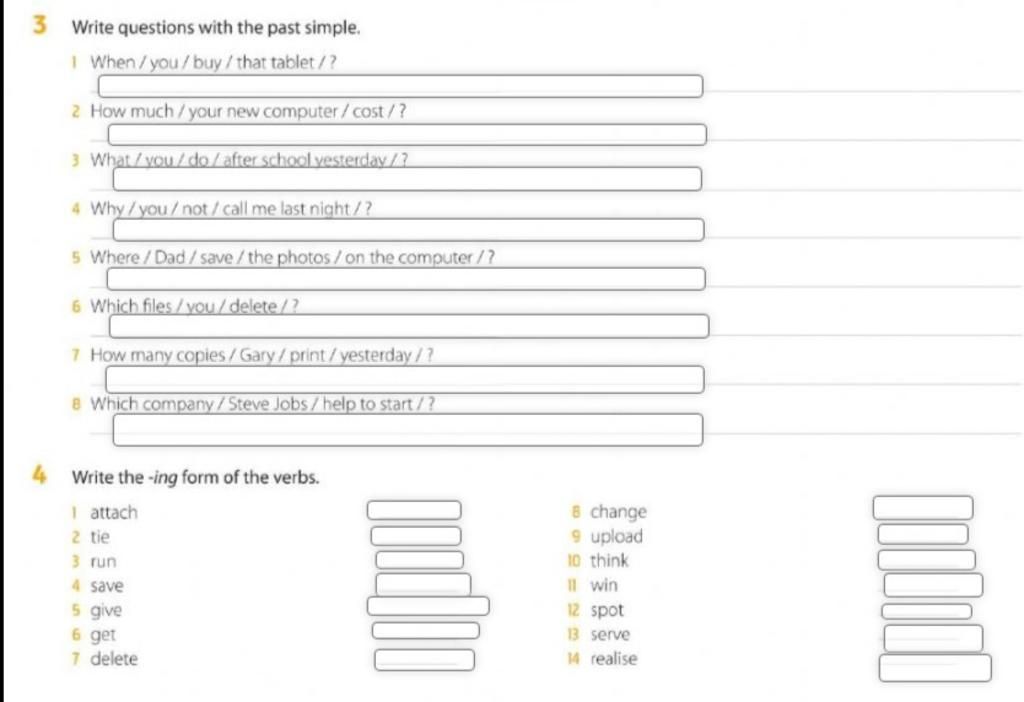The image size is (1024, 702).
Task: Focus the -ing answer box for 'save'
Action: 423,584
